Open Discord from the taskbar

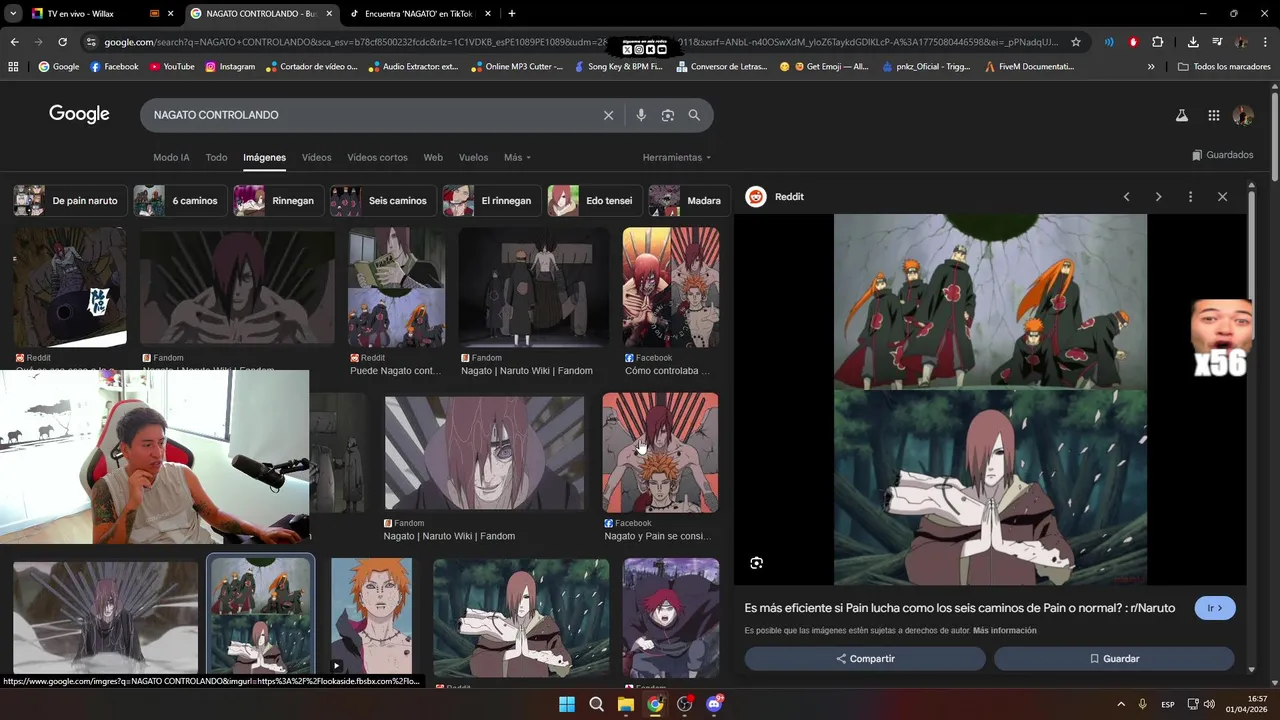[714, 704]
